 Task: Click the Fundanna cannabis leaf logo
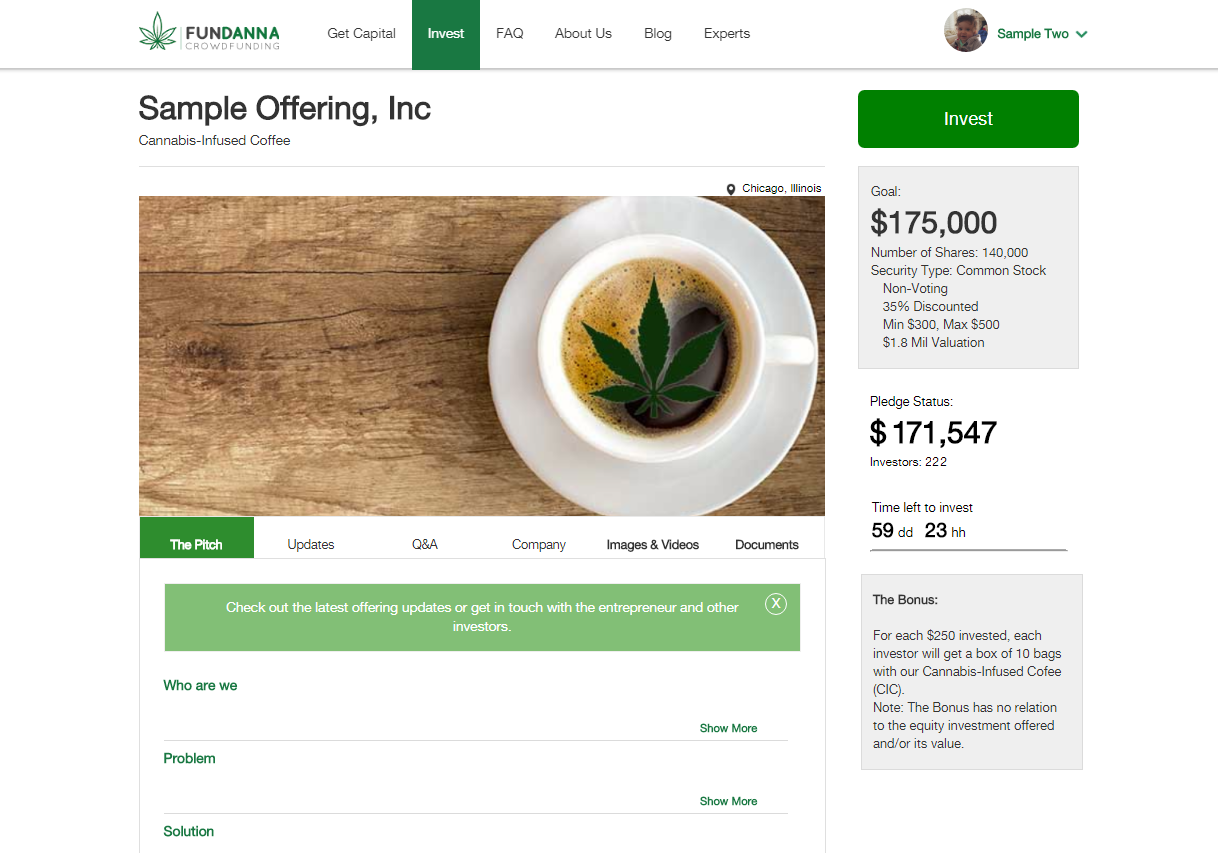pyautogui.click(x=157, y=32)
